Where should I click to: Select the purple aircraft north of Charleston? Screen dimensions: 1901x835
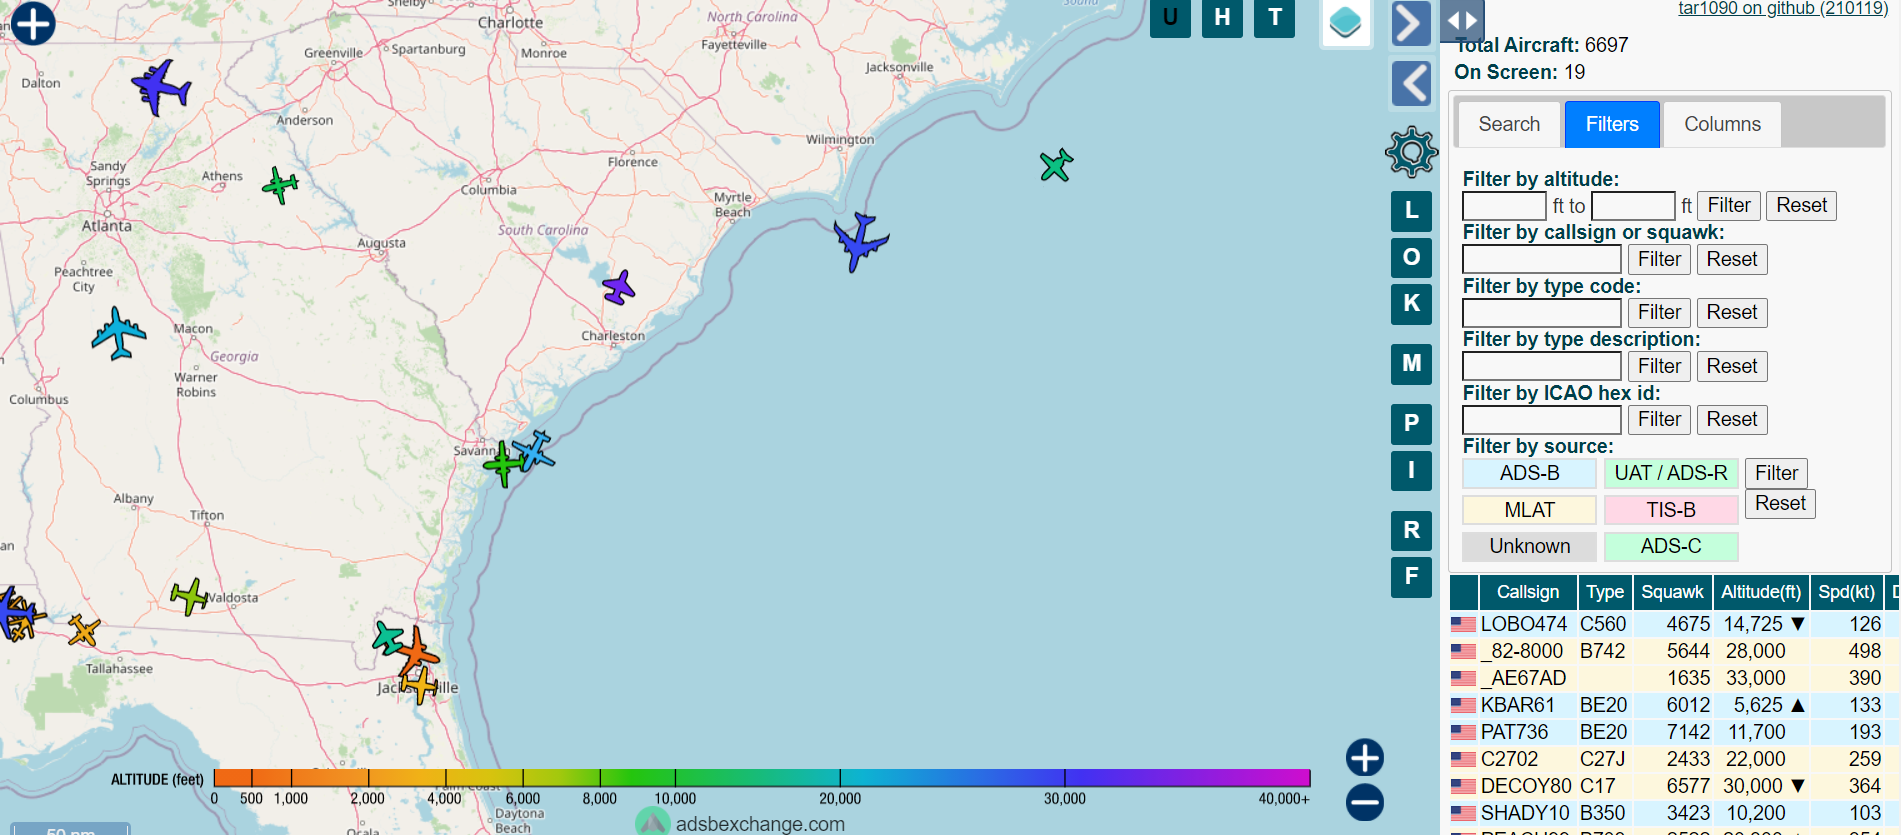[x=619, y=288]
